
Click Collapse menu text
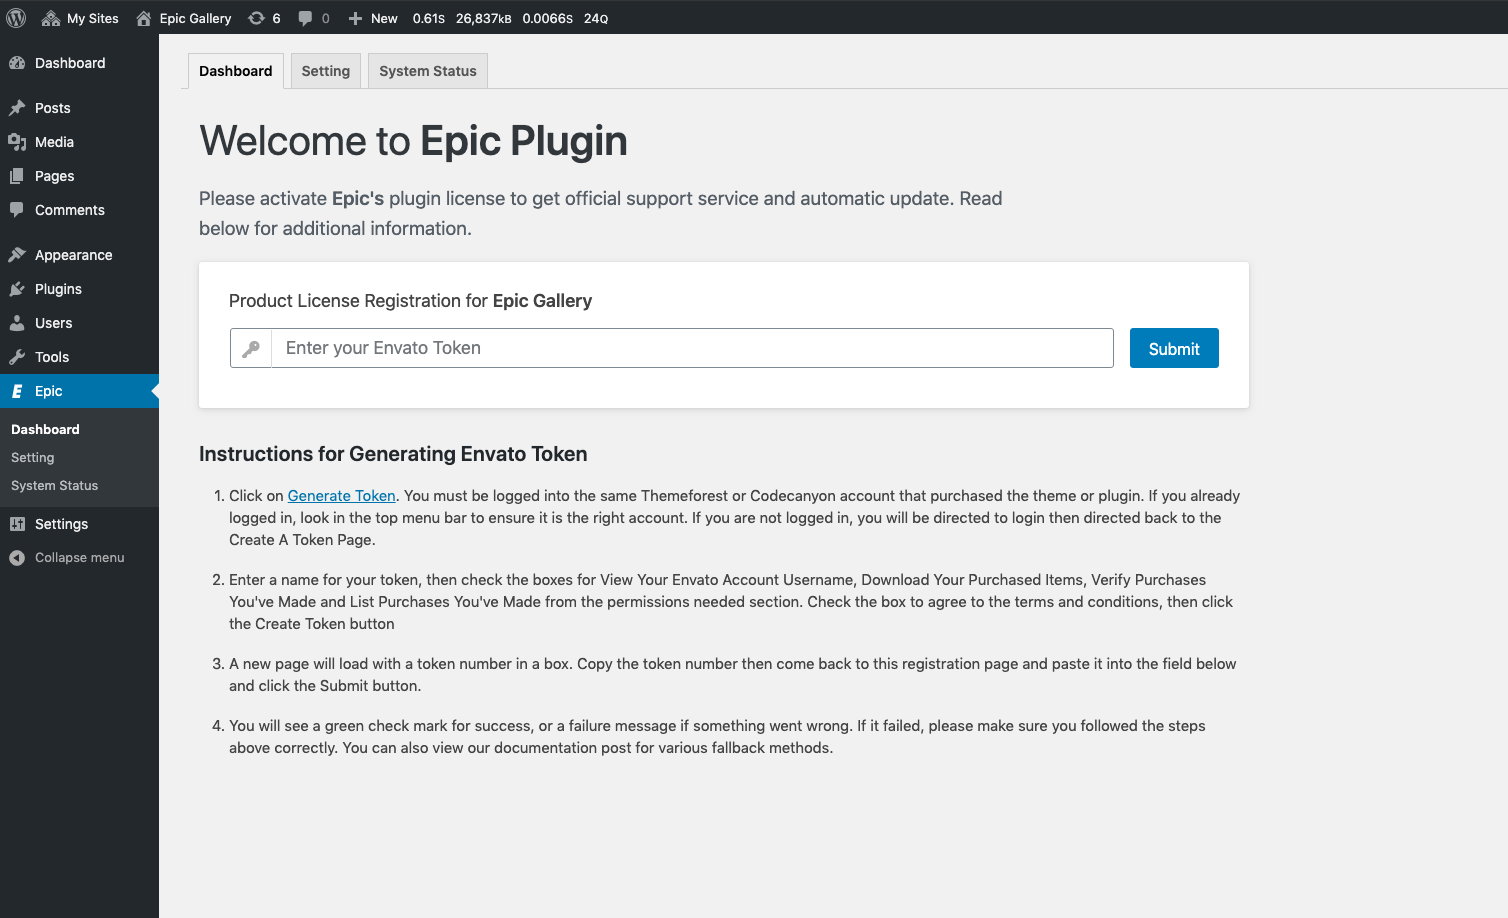pyautogui.click(x=80, y=558)
